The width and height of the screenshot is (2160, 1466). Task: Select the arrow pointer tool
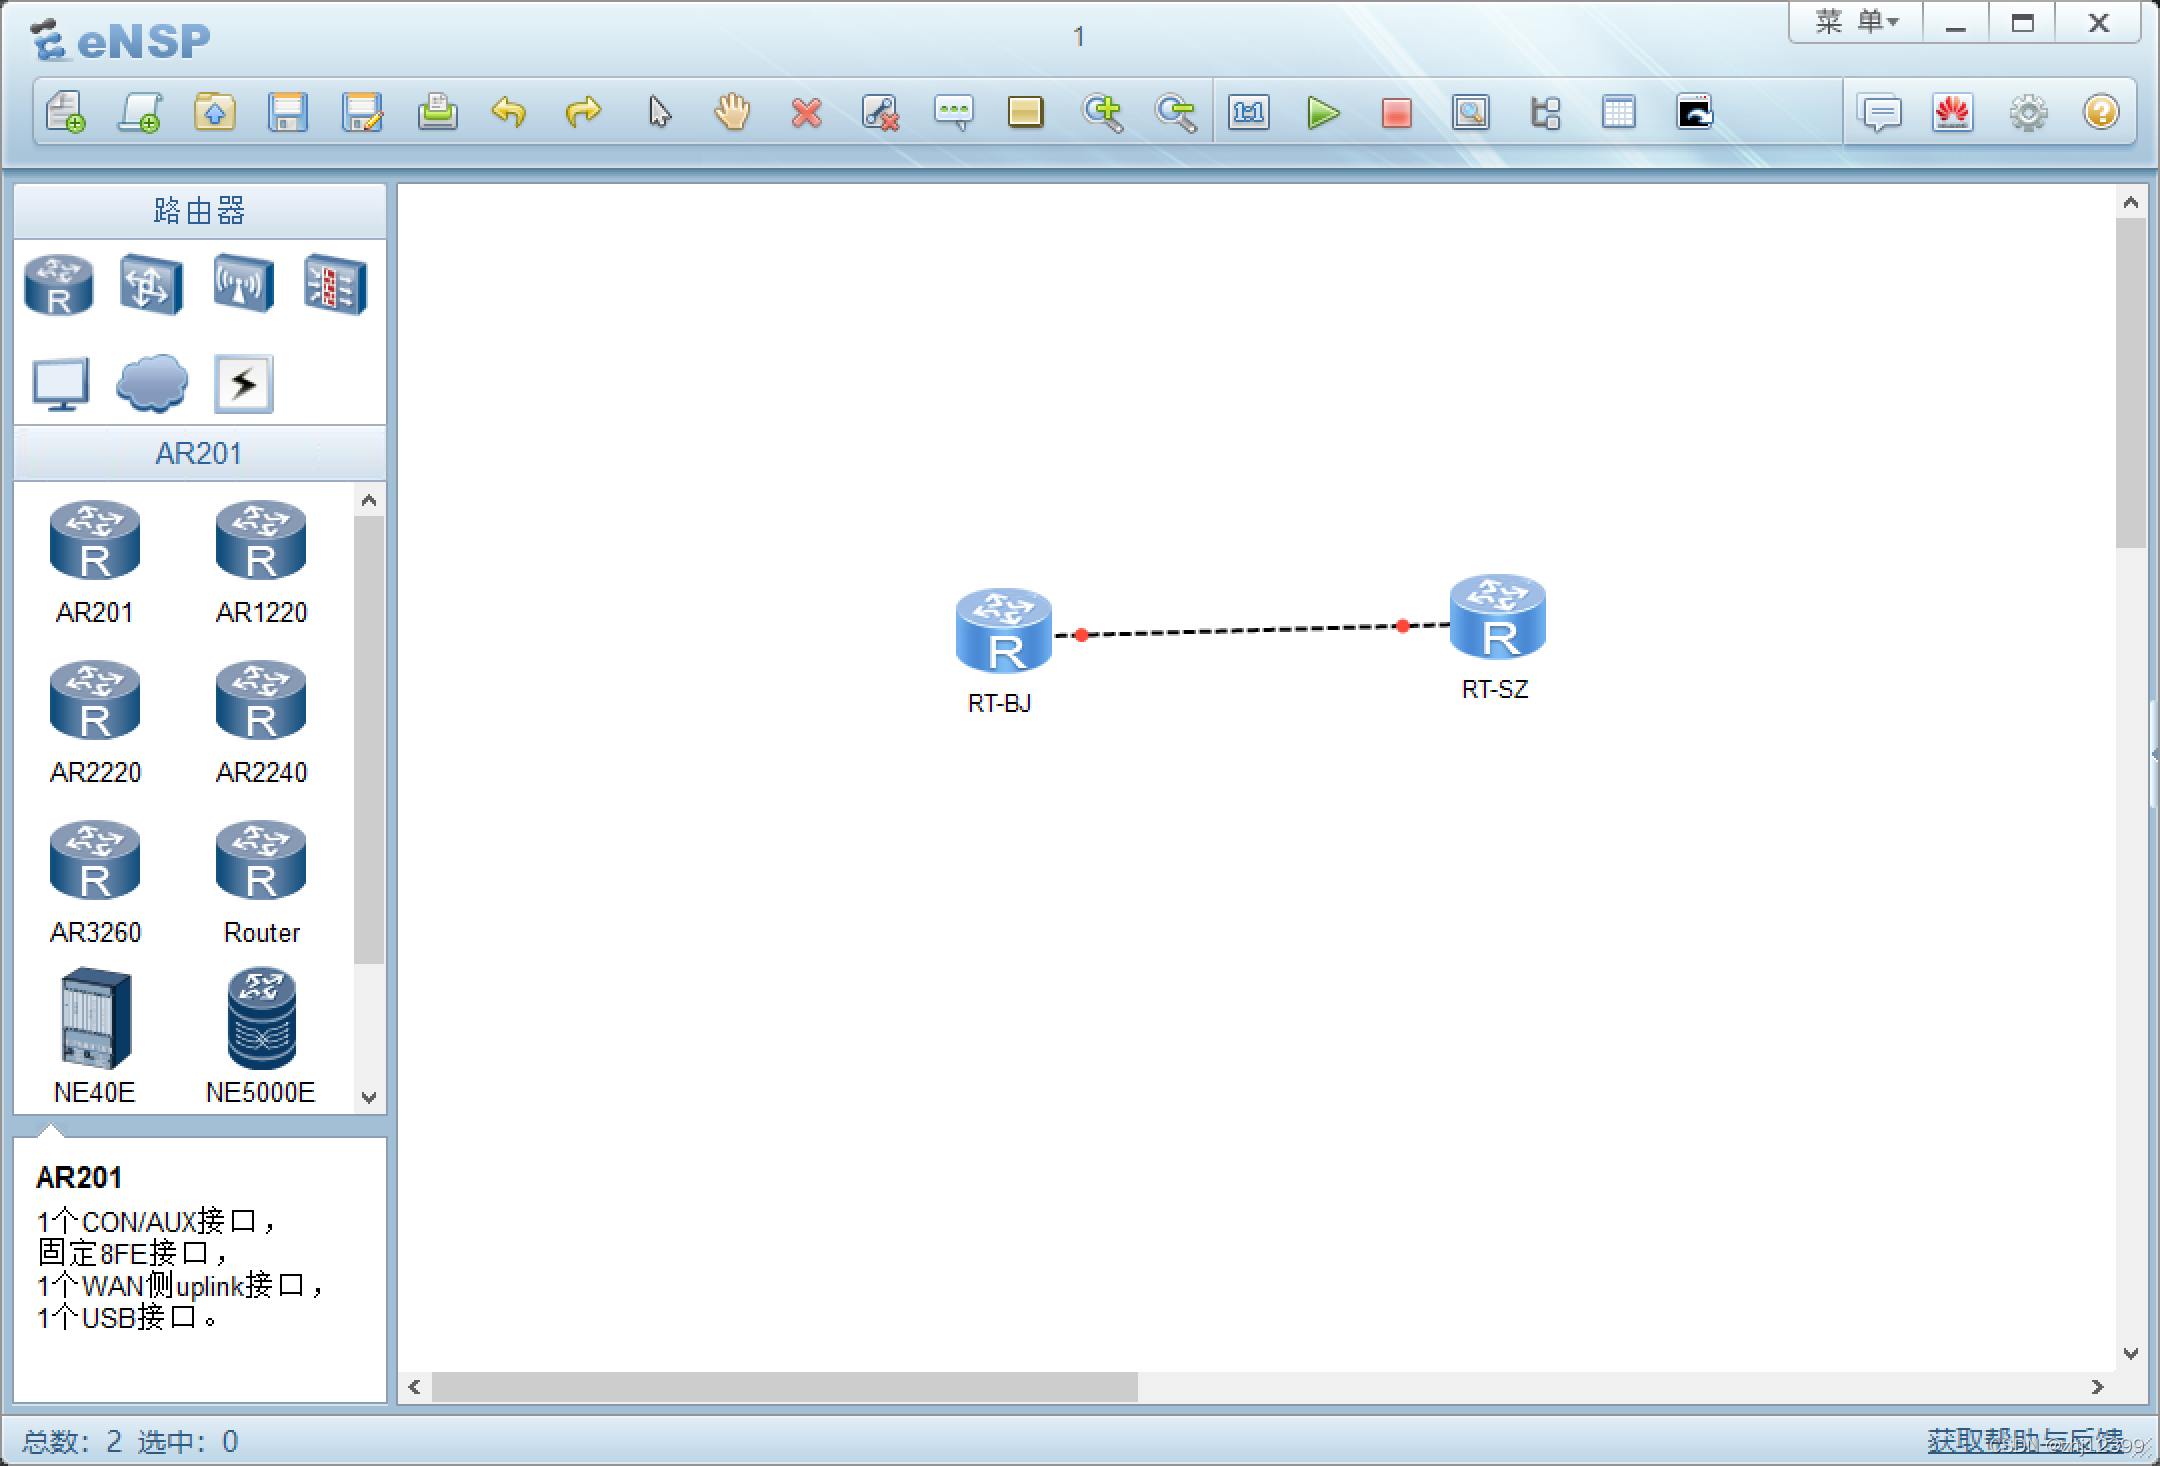659,112
